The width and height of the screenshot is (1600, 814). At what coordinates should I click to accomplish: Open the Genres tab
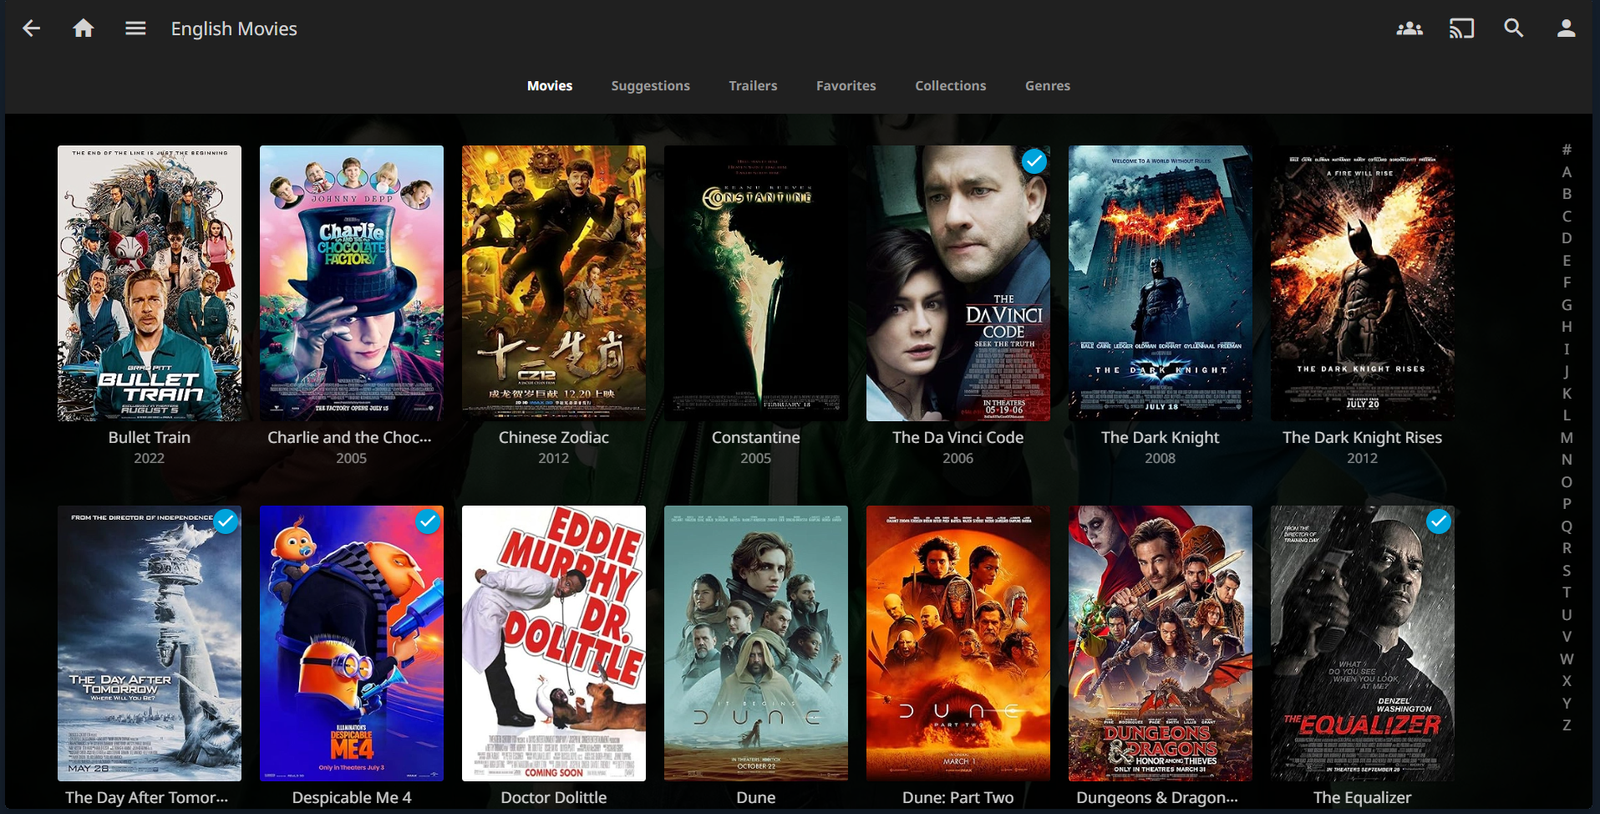click(x=1048, y=86)
